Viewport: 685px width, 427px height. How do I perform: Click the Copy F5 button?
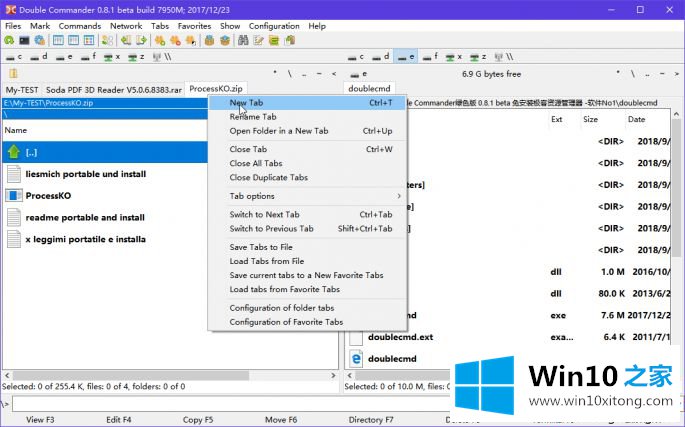pyautogui.click(x=198, y=420)
